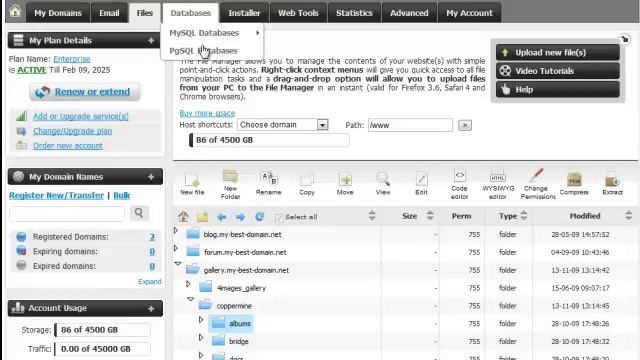Open the Change/Upgrade plan link

click(72, 131)
